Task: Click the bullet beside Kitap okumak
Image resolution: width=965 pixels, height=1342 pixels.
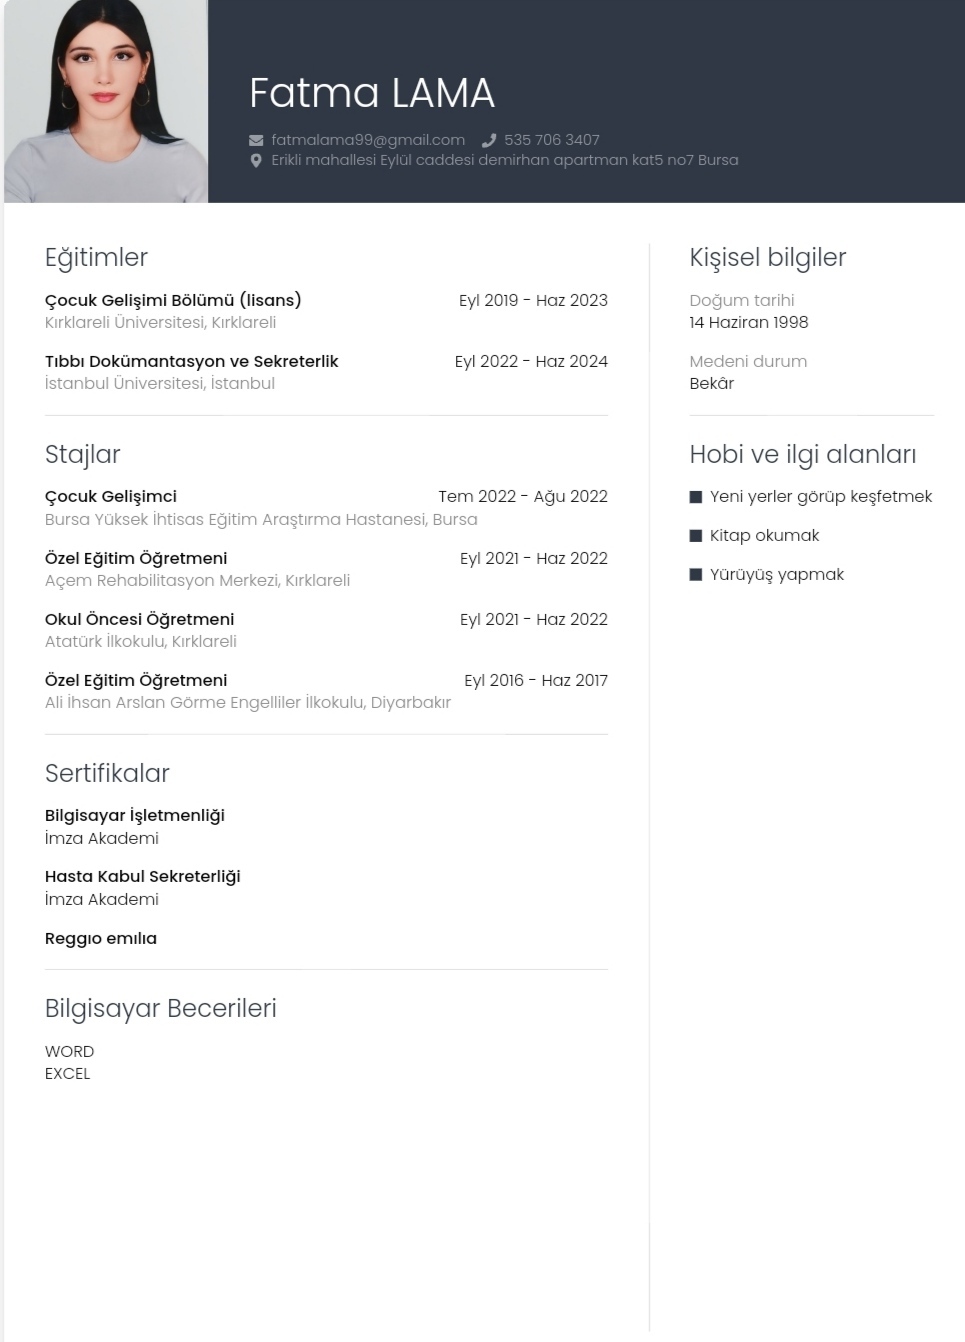Action: click(x=696, y=536)
